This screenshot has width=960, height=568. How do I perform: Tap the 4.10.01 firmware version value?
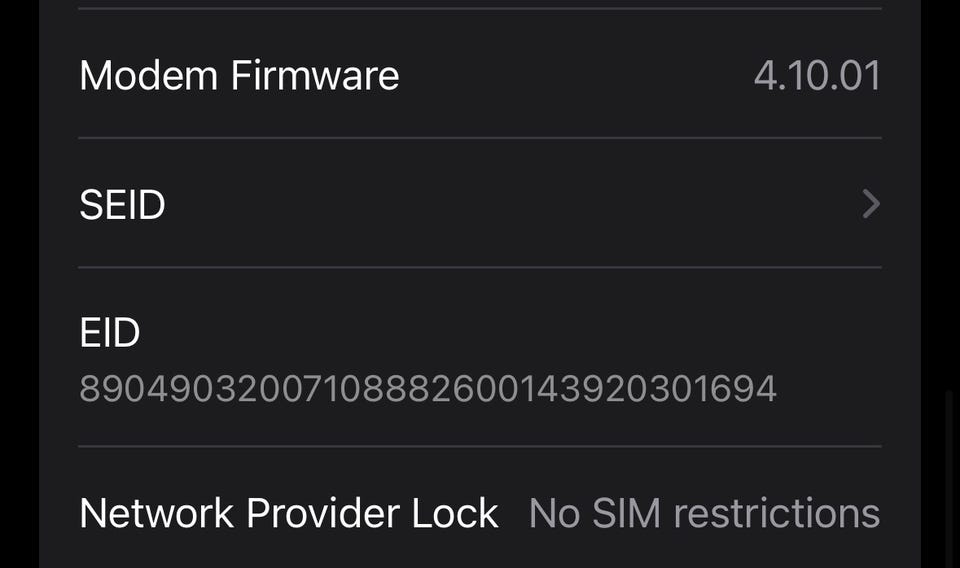pyautogui.click(x=816, y=76)
